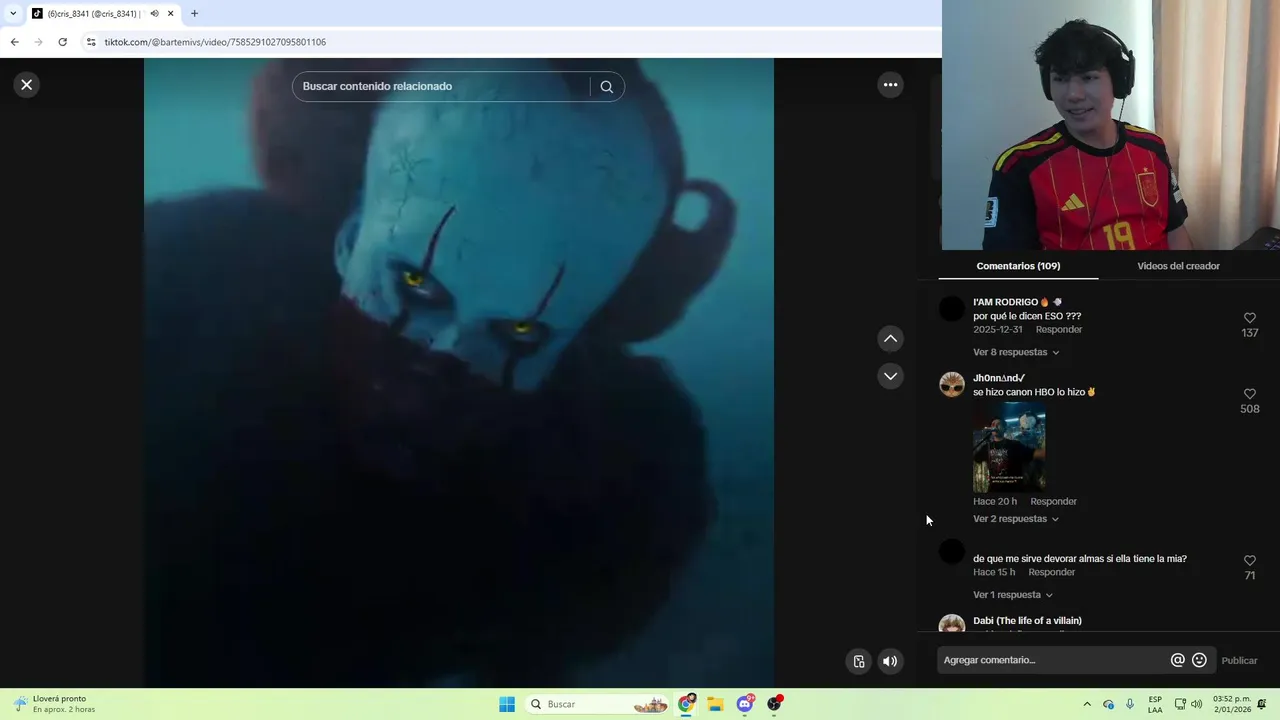
Task: Close the cris_8341 browser tab
Action: [x=171, y=14]
